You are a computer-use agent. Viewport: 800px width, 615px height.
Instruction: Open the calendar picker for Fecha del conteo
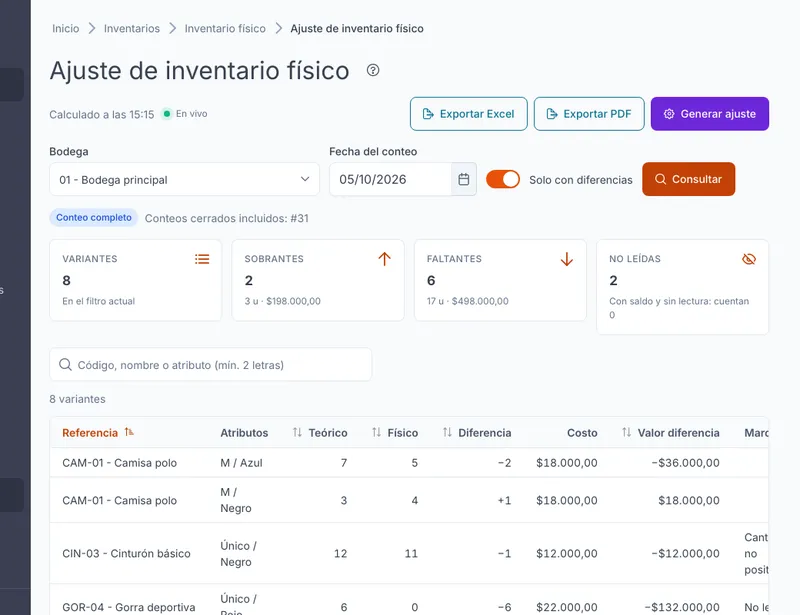pos(463,179)
